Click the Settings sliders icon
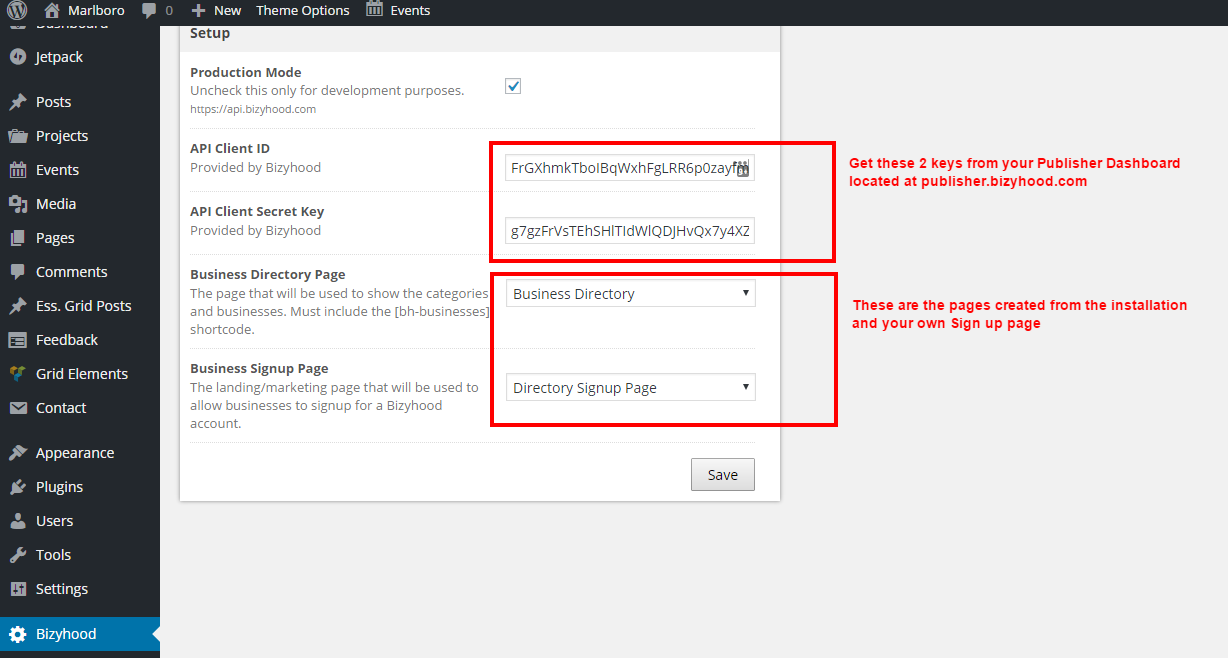This screenshot has width=1228, height=658. tap(17, 589)
